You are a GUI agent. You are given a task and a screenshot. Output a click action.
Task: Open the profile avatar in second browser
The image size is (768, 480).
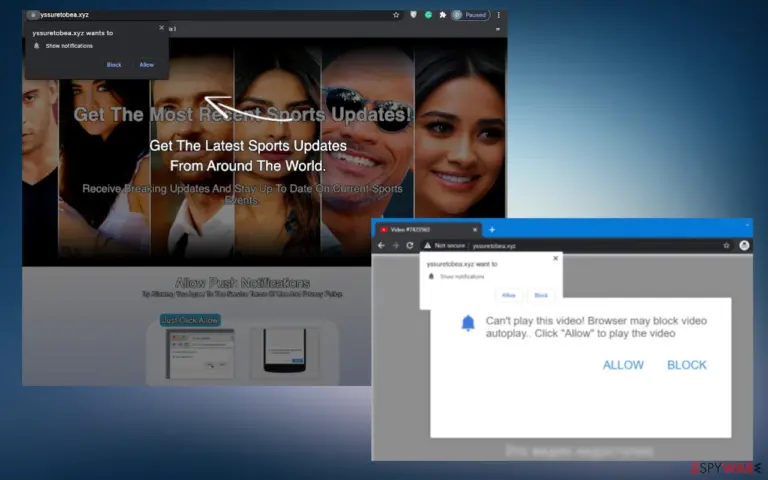click(744, 245)
